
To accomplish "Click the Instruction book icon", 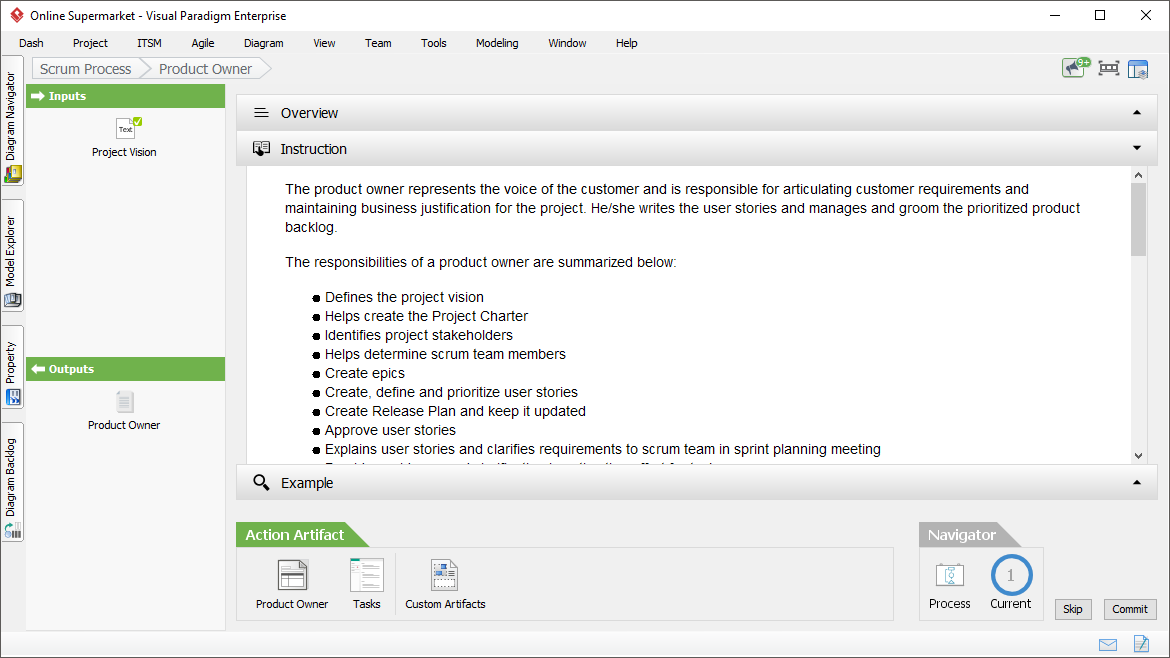I will point(261,148).
